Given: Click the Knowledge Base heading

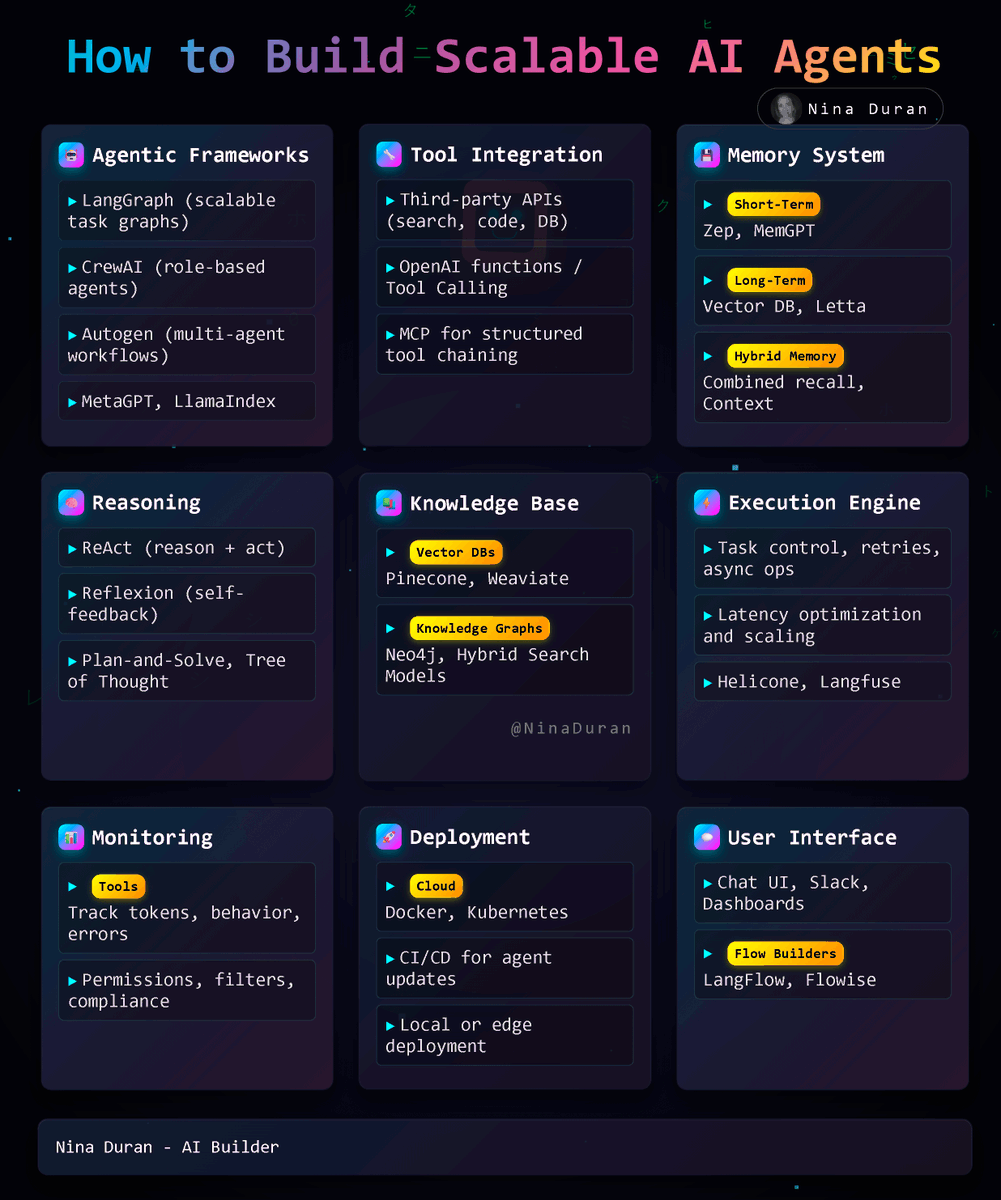Looking at the screenshot, I should tap(494, 503).
